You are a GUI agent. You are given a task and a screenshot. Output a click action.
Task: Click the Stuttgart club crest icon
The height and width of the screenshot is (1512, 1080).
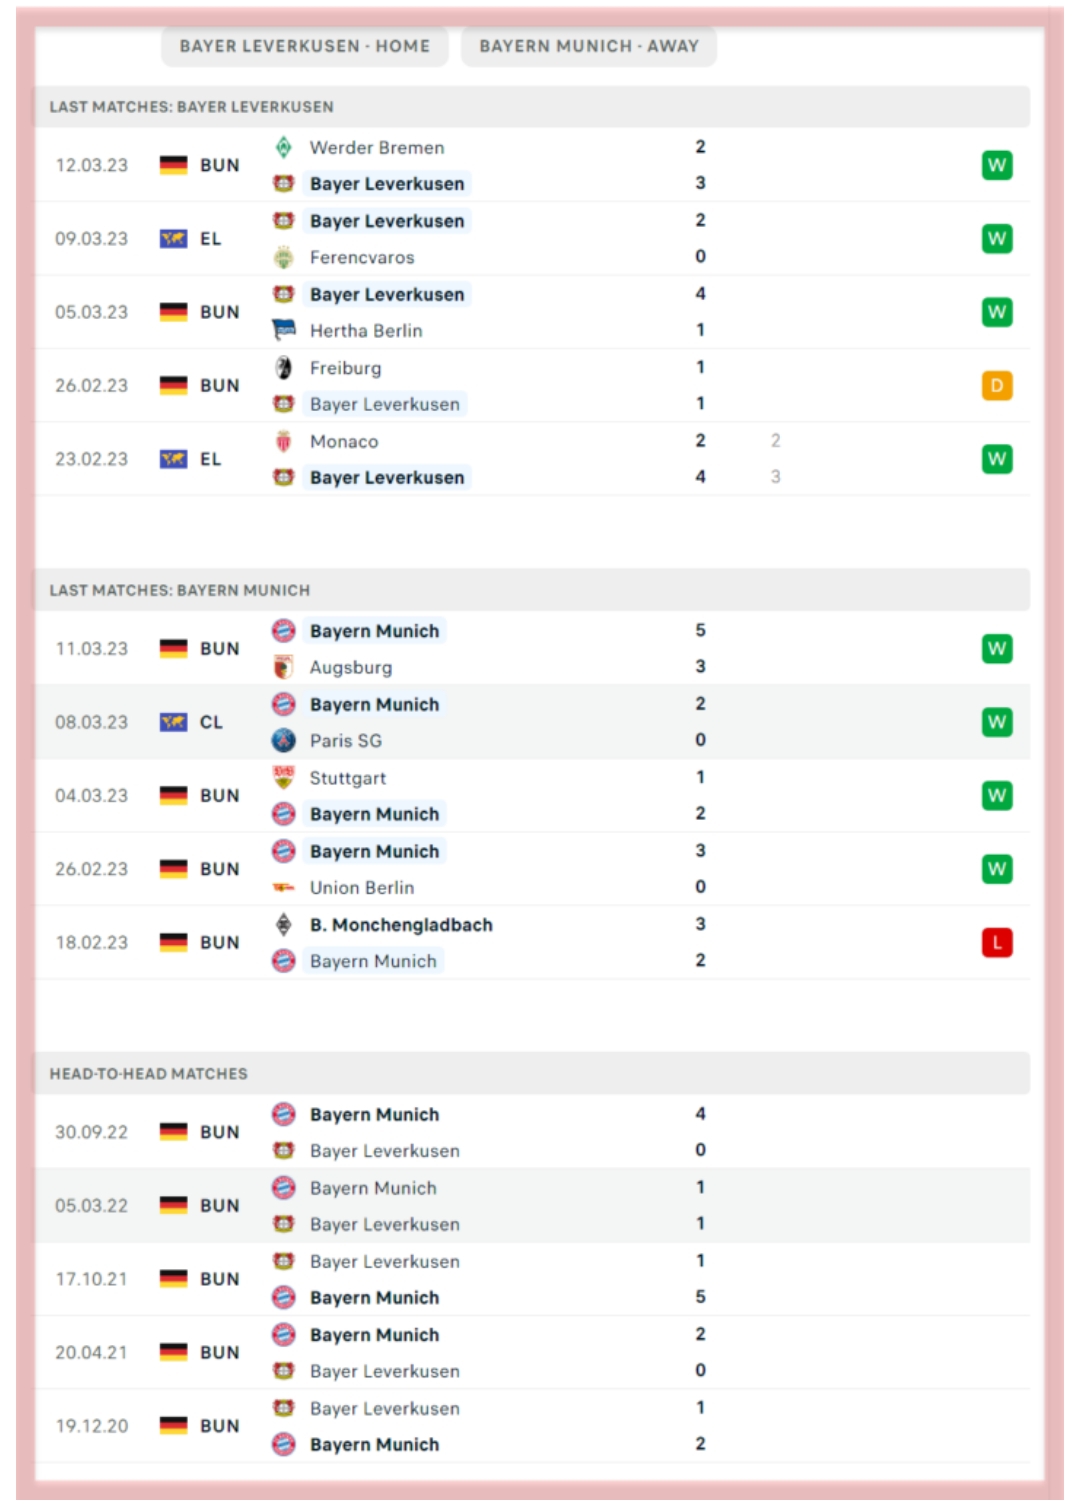(284, 777)
